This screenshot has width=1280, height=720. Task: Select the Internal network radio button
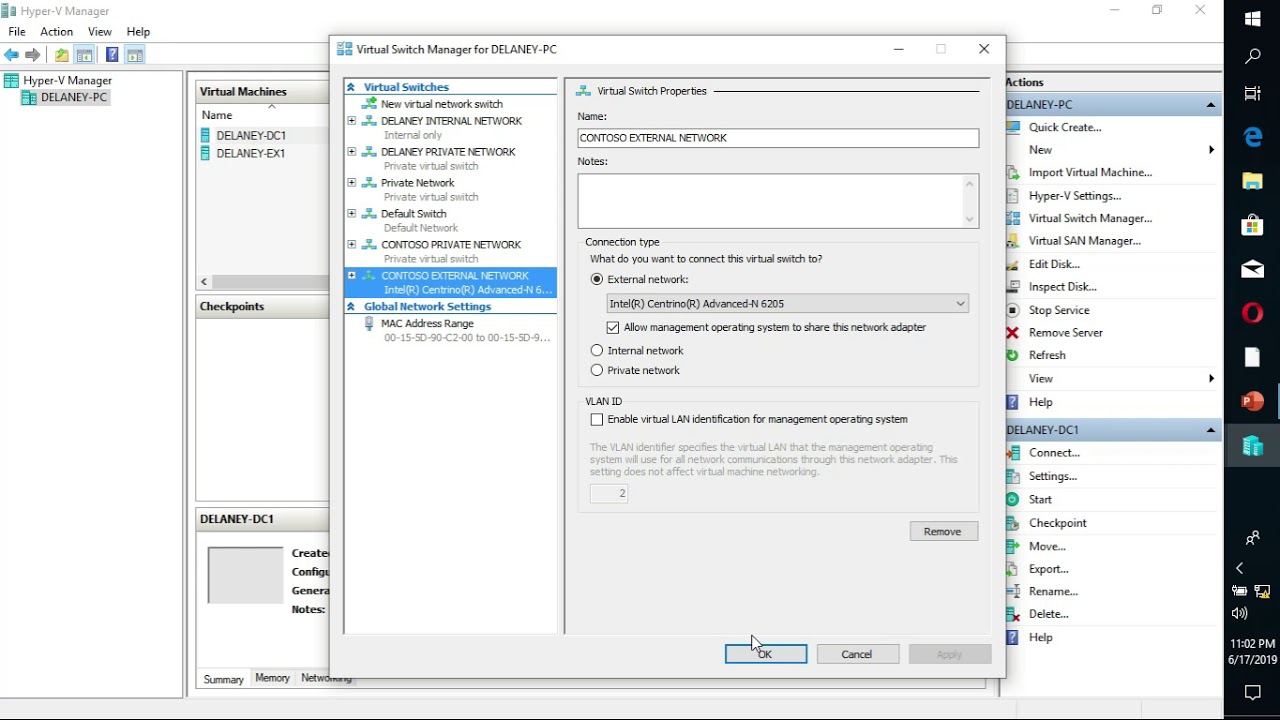tap(597, 351)
